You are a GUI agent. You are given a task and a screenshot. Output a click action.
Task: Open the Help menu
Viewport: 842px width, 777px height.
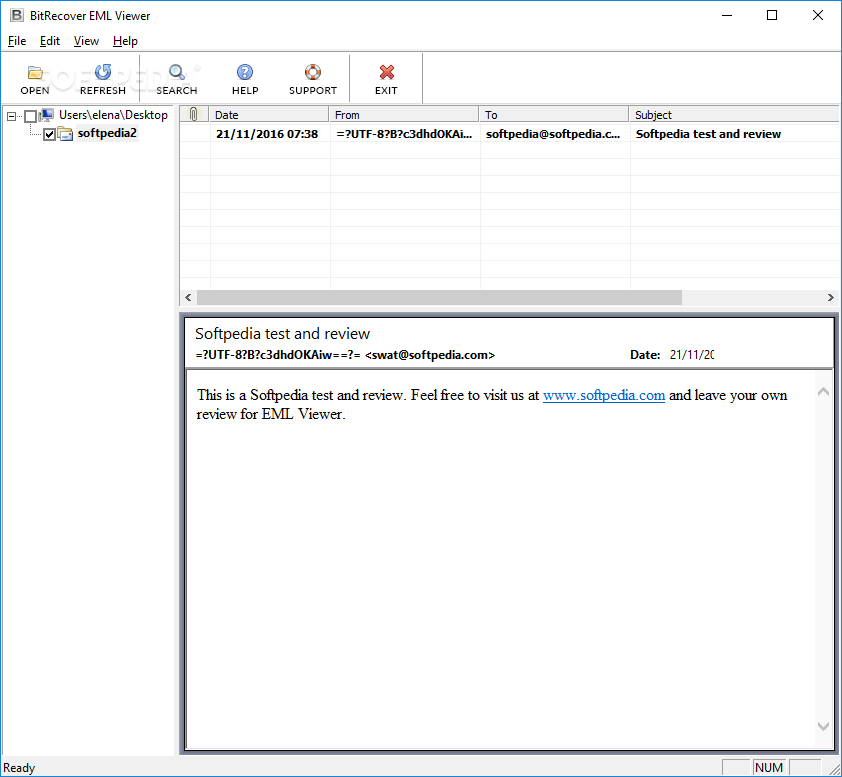pos(125,41)
